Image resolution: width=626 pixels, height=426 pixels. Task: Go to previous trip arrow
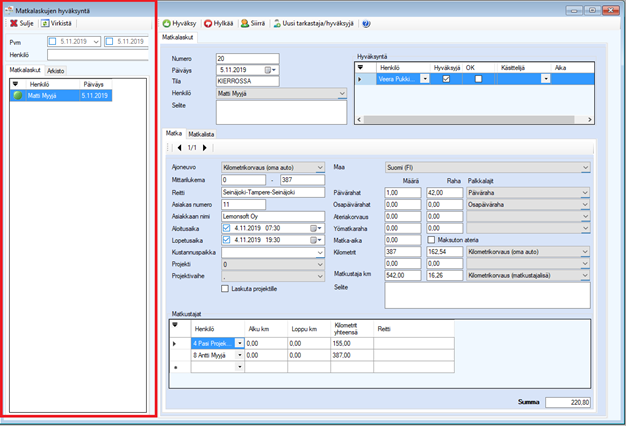[180, 148]
